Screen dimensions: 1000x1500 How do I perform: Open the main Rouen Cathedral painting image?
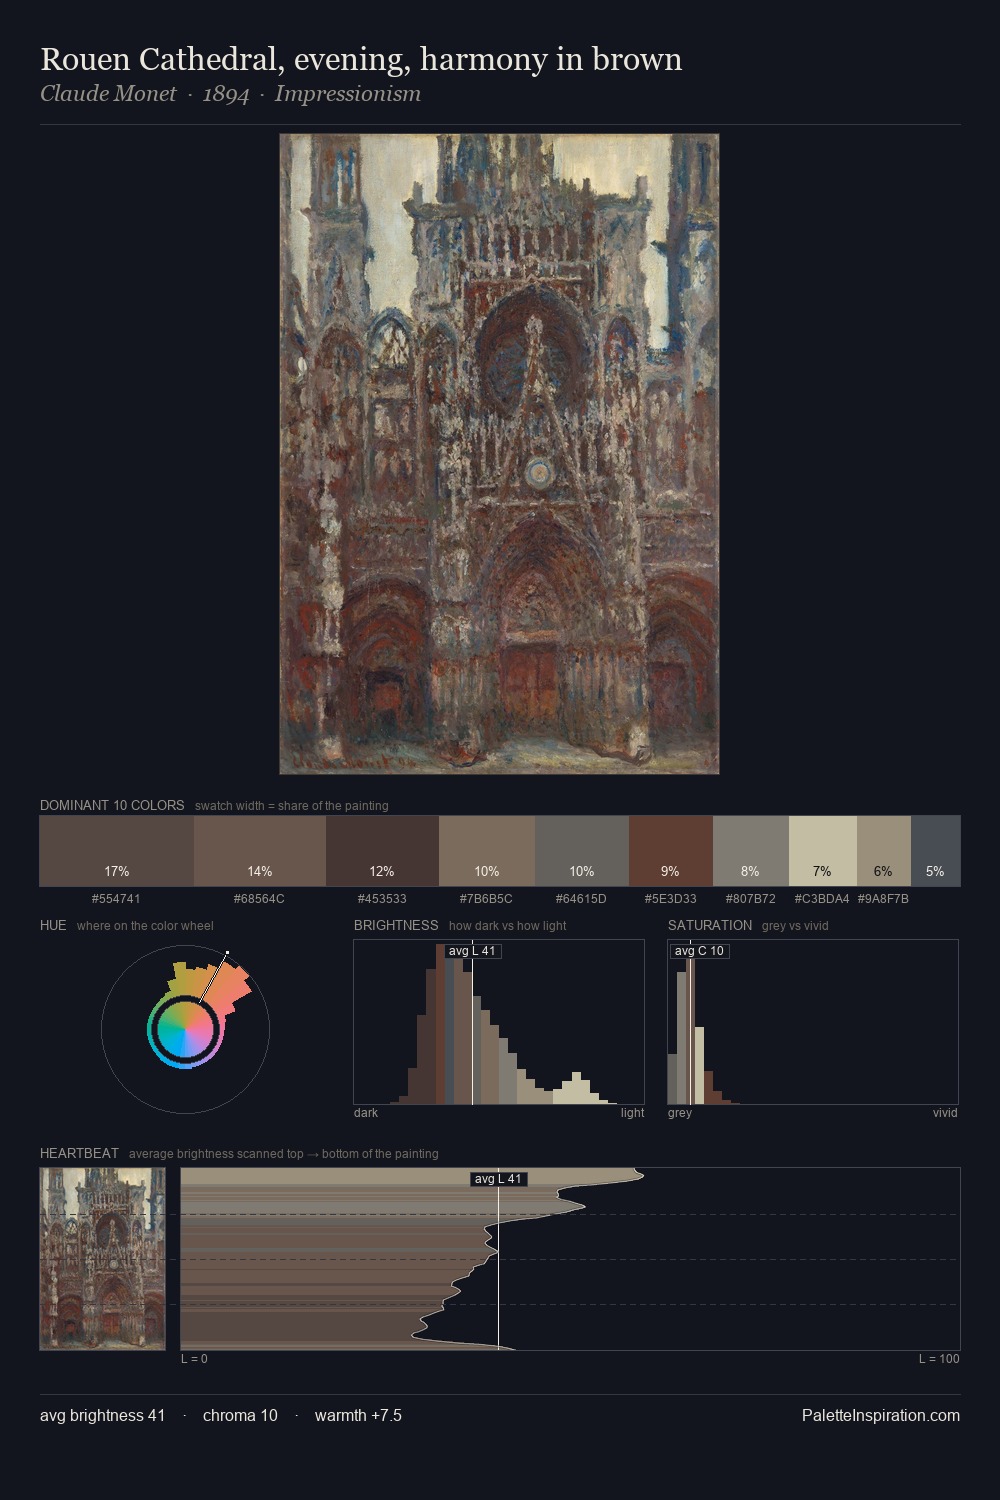point(499,454)
